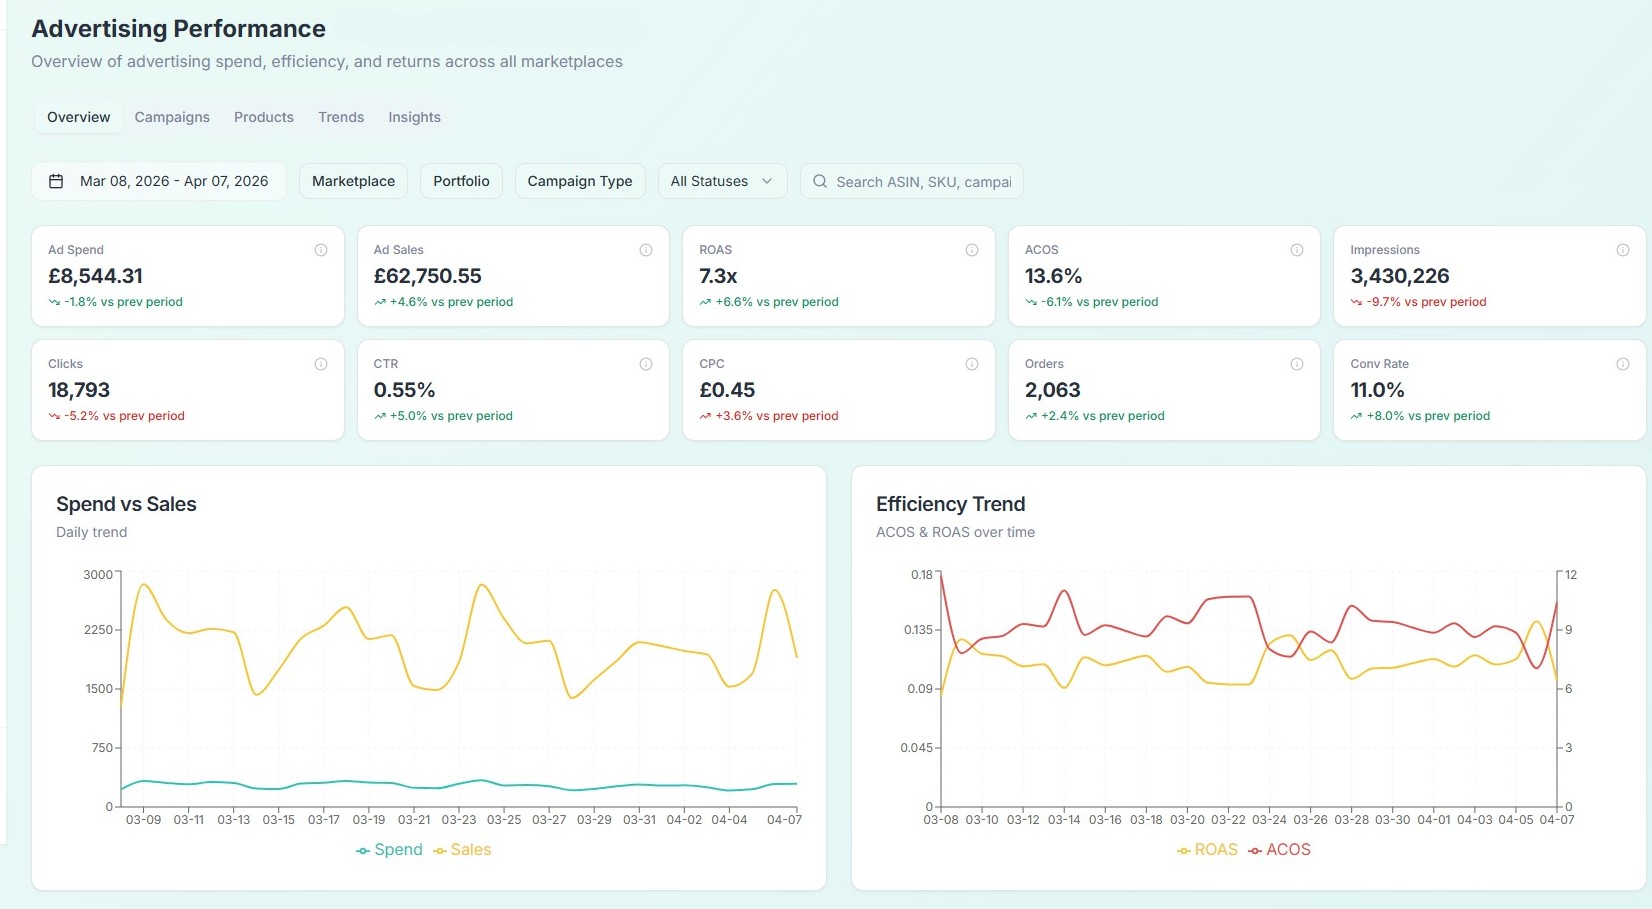
Task: Click the CPC card info icon
Action: point(972,364)
